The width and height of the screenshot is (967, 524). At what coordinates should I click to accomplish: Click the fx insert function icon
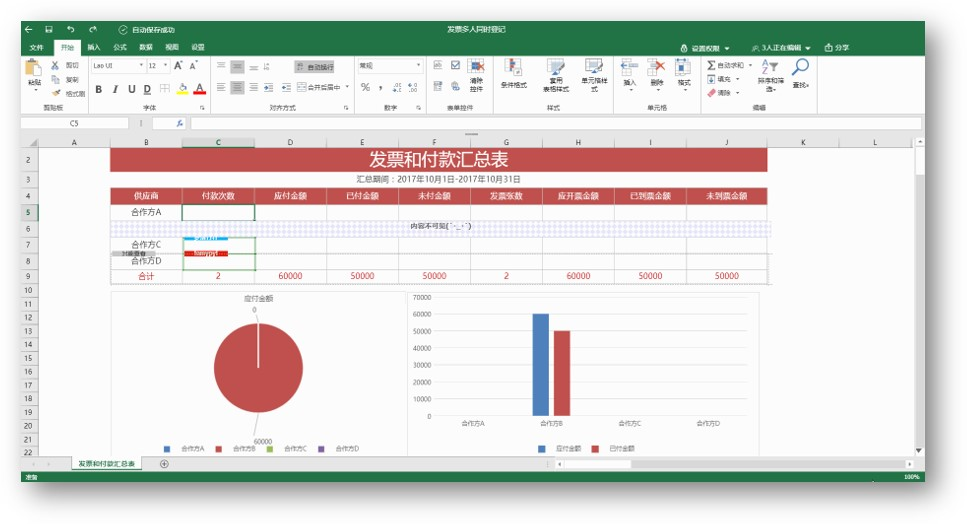click(x=179, y=123)
